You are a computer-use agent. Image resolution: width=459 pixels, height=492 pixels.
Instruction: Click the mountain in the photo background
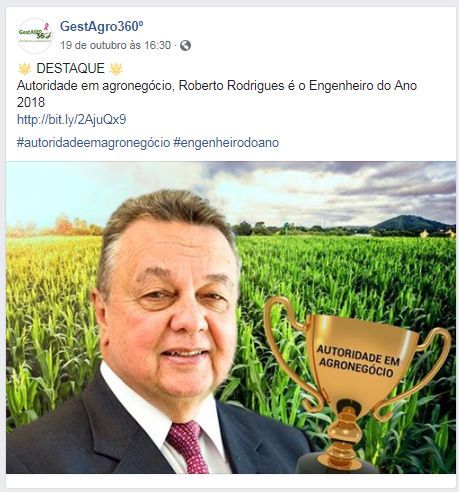click(411, 223)
